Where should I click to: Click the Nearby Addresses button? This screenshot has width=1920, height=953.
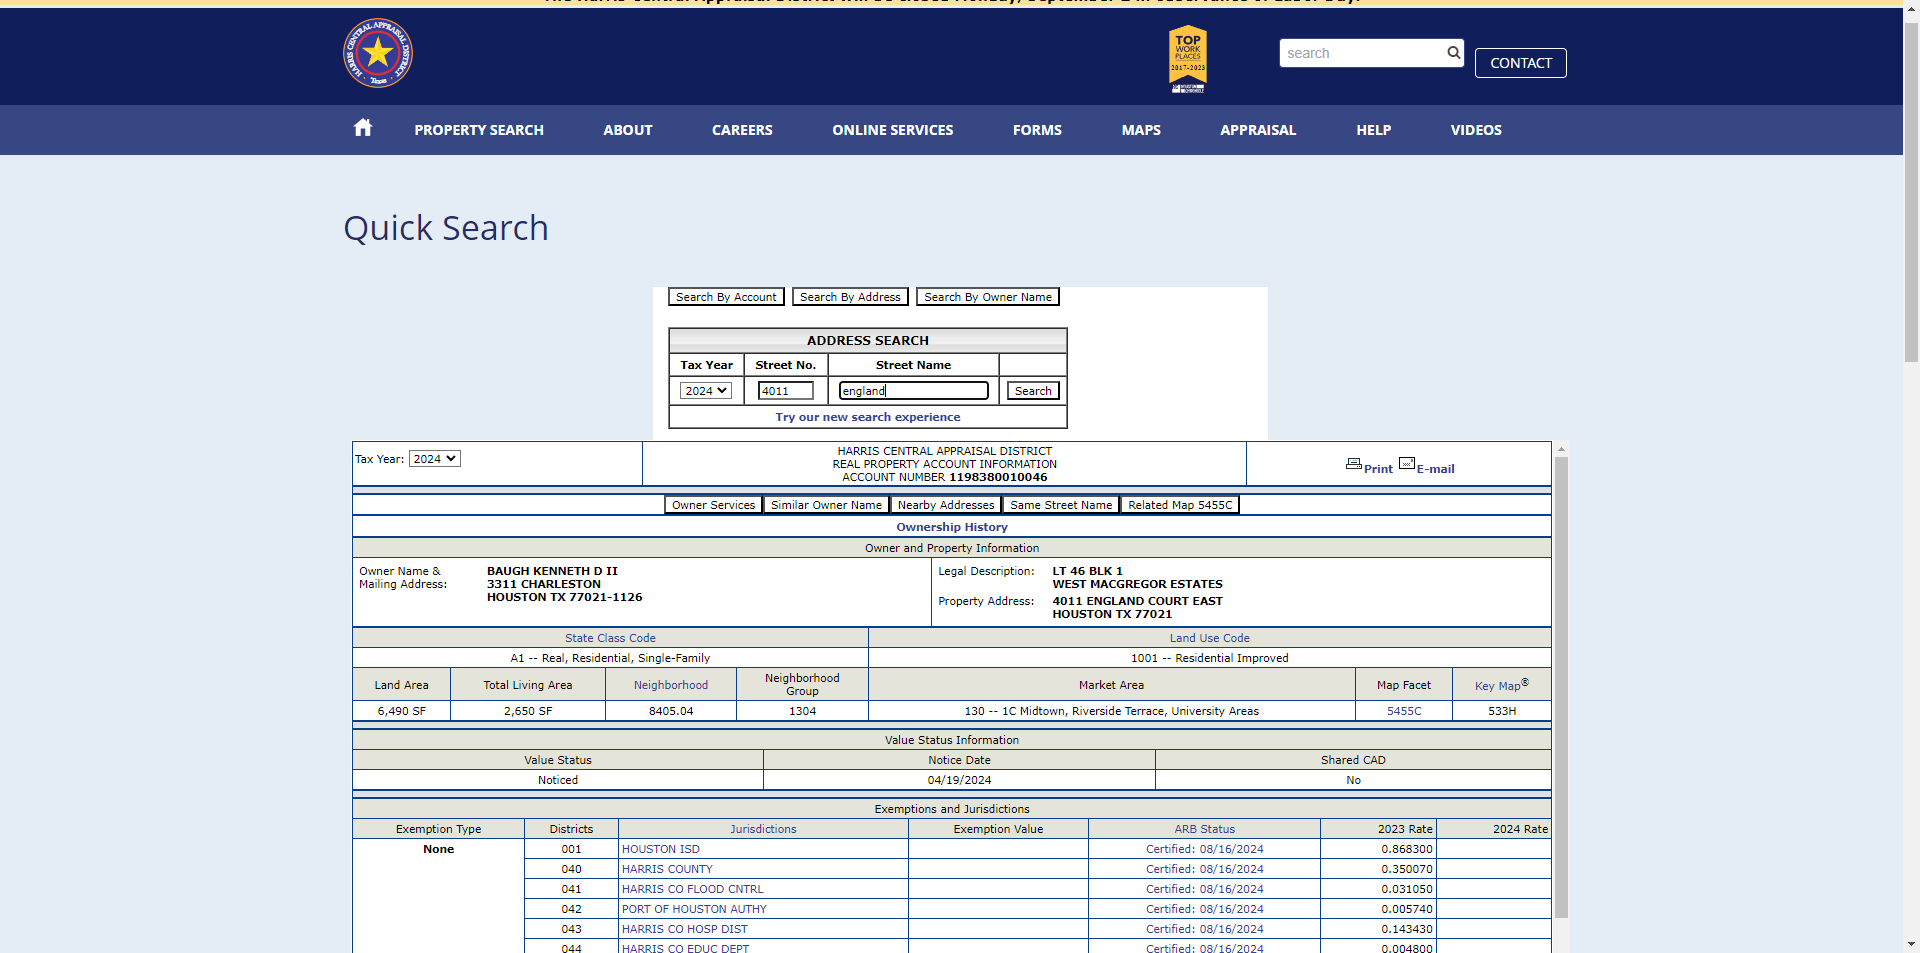click(x=946, y=505)
